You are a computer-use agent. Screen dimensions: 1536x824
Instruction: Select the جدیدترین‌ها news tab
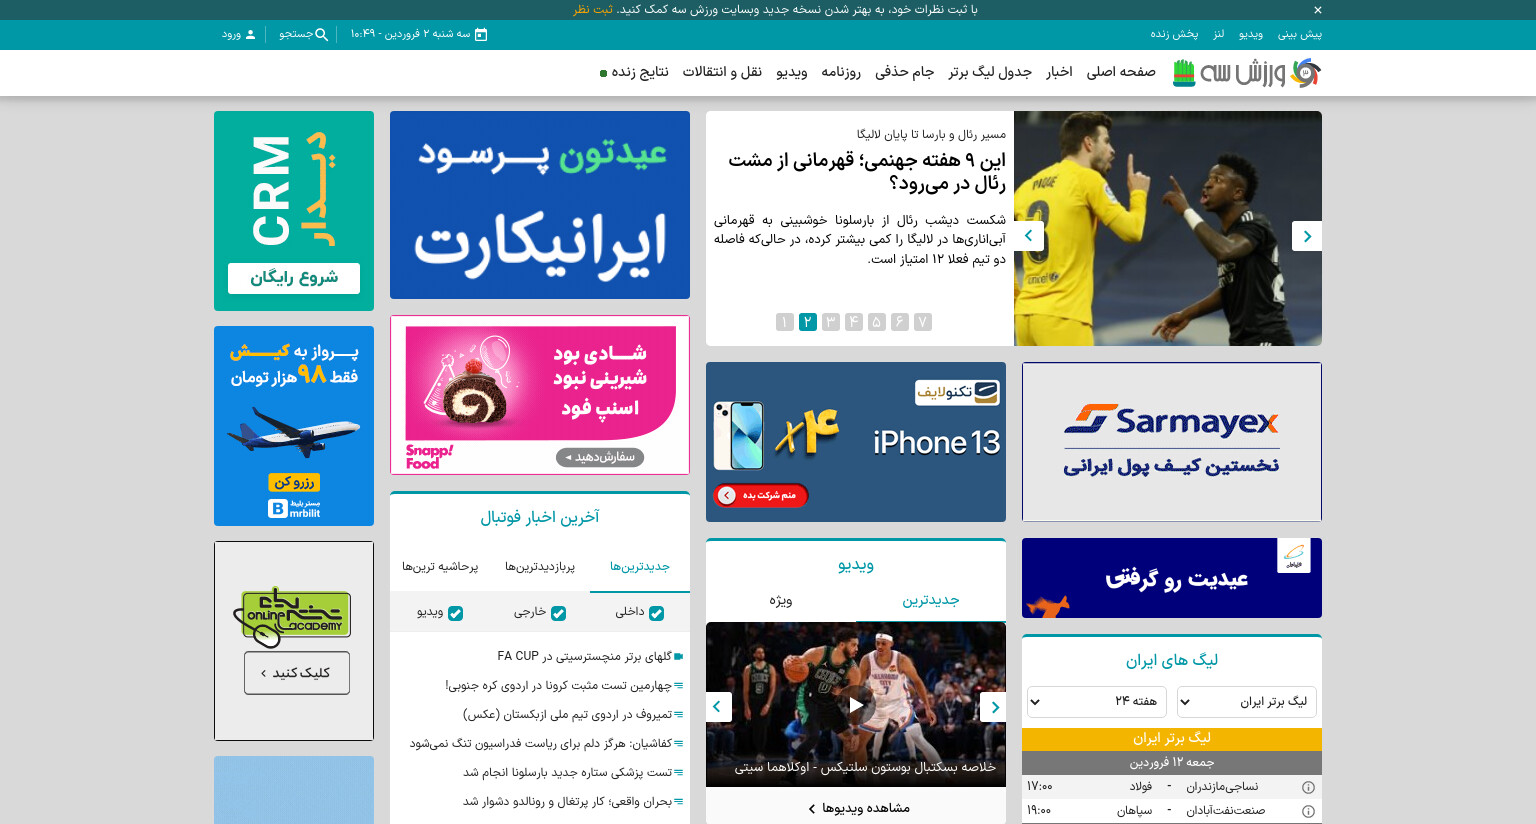(640, 567)
